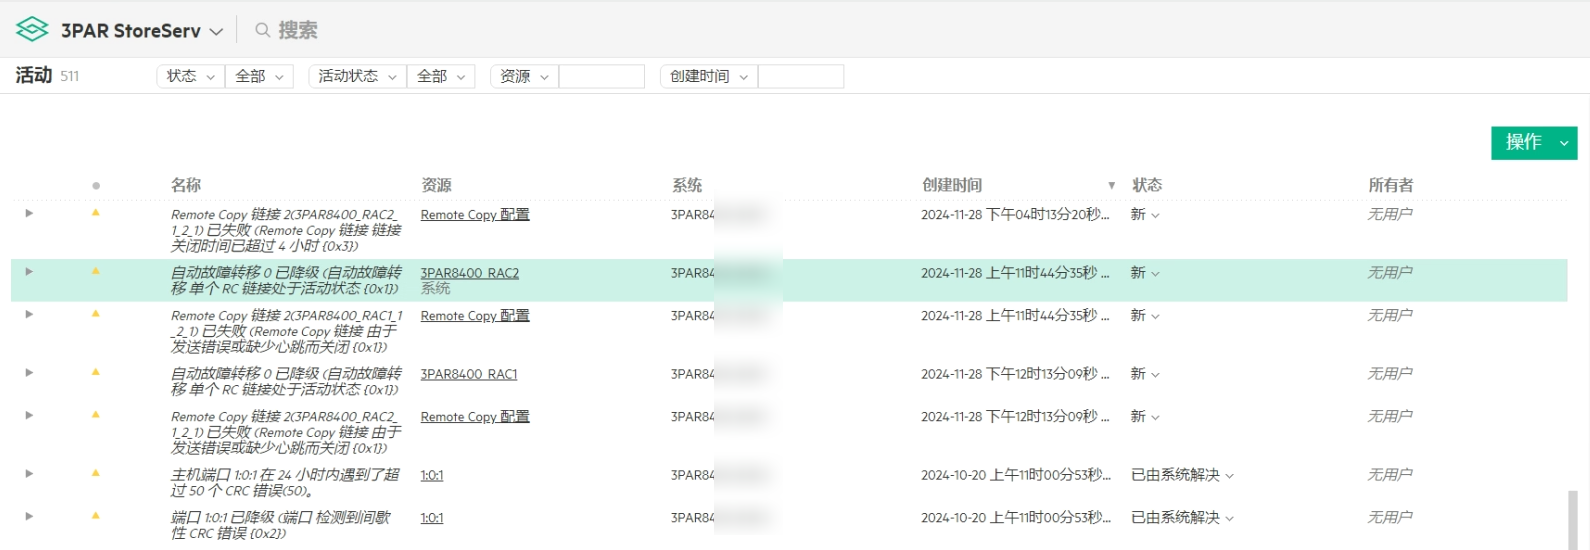Select the 主机端口 1:0:1 CRC 错误 activity name
The width and height of the screenshot is (1590, 550).
pyautogui.click(x=285, y=483)
